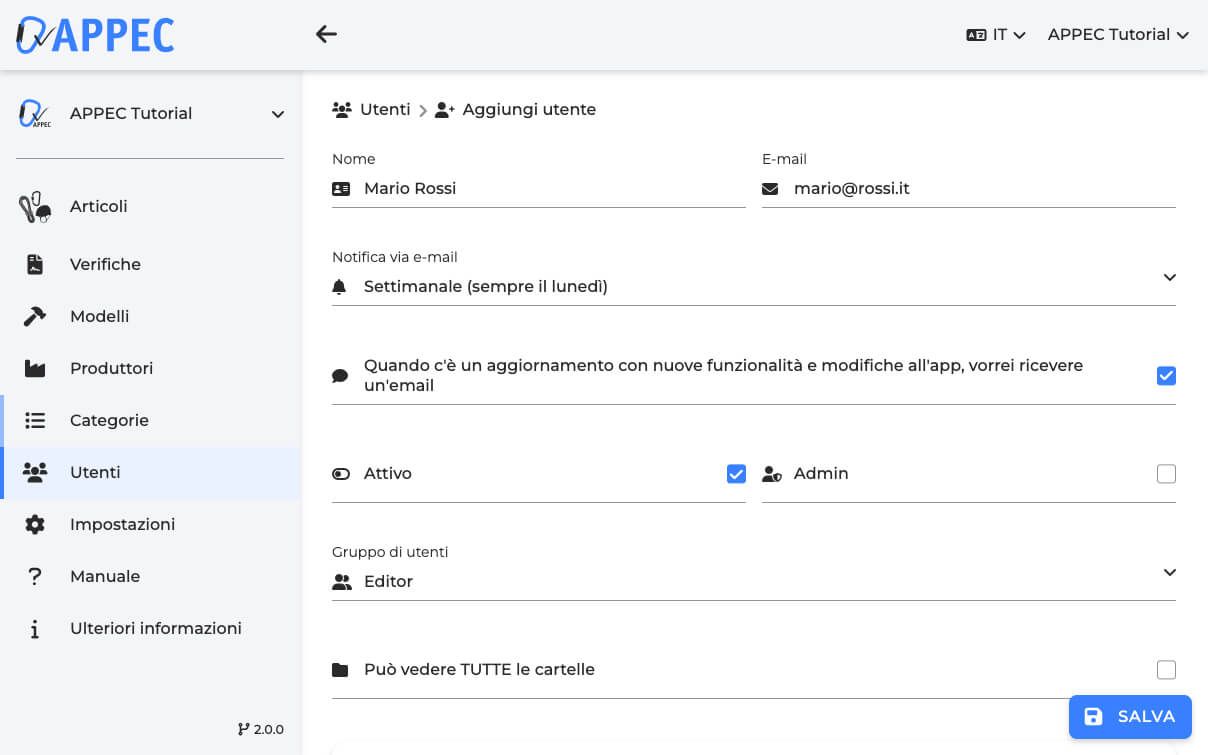Click the Modelli hammer icon
The width and height of the screenshot is (1208, 755).
pos(35,316)
